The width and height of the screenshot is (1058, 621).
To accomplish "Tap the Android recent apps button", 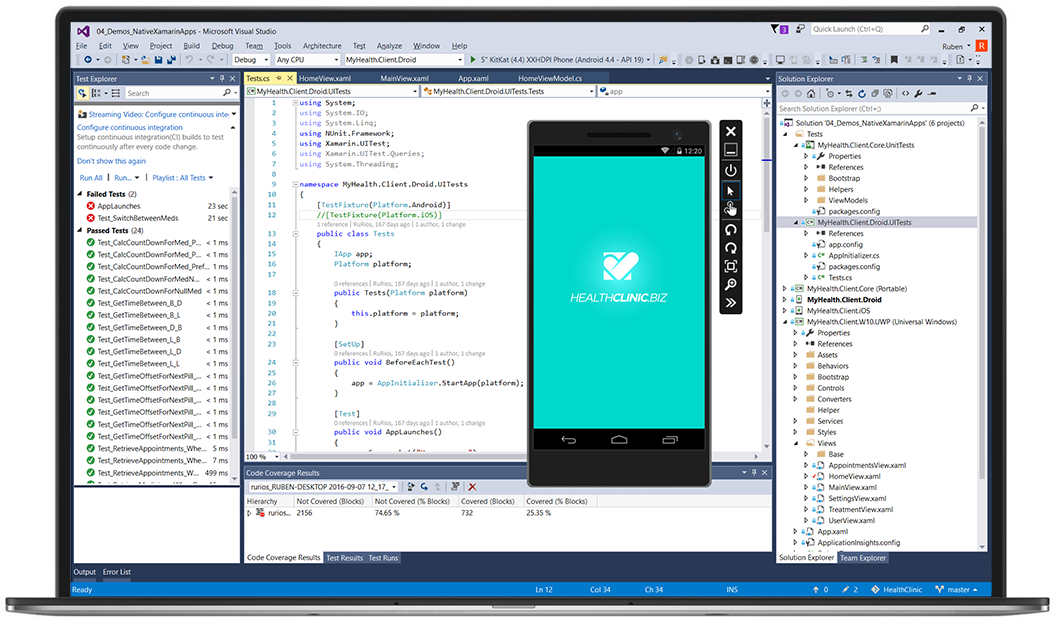I will tap(670, 440).
